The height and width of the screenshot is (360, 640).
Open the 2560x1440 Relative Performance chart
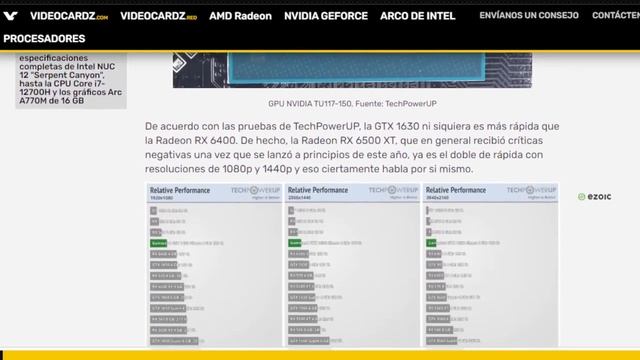[x=352, y=265]
